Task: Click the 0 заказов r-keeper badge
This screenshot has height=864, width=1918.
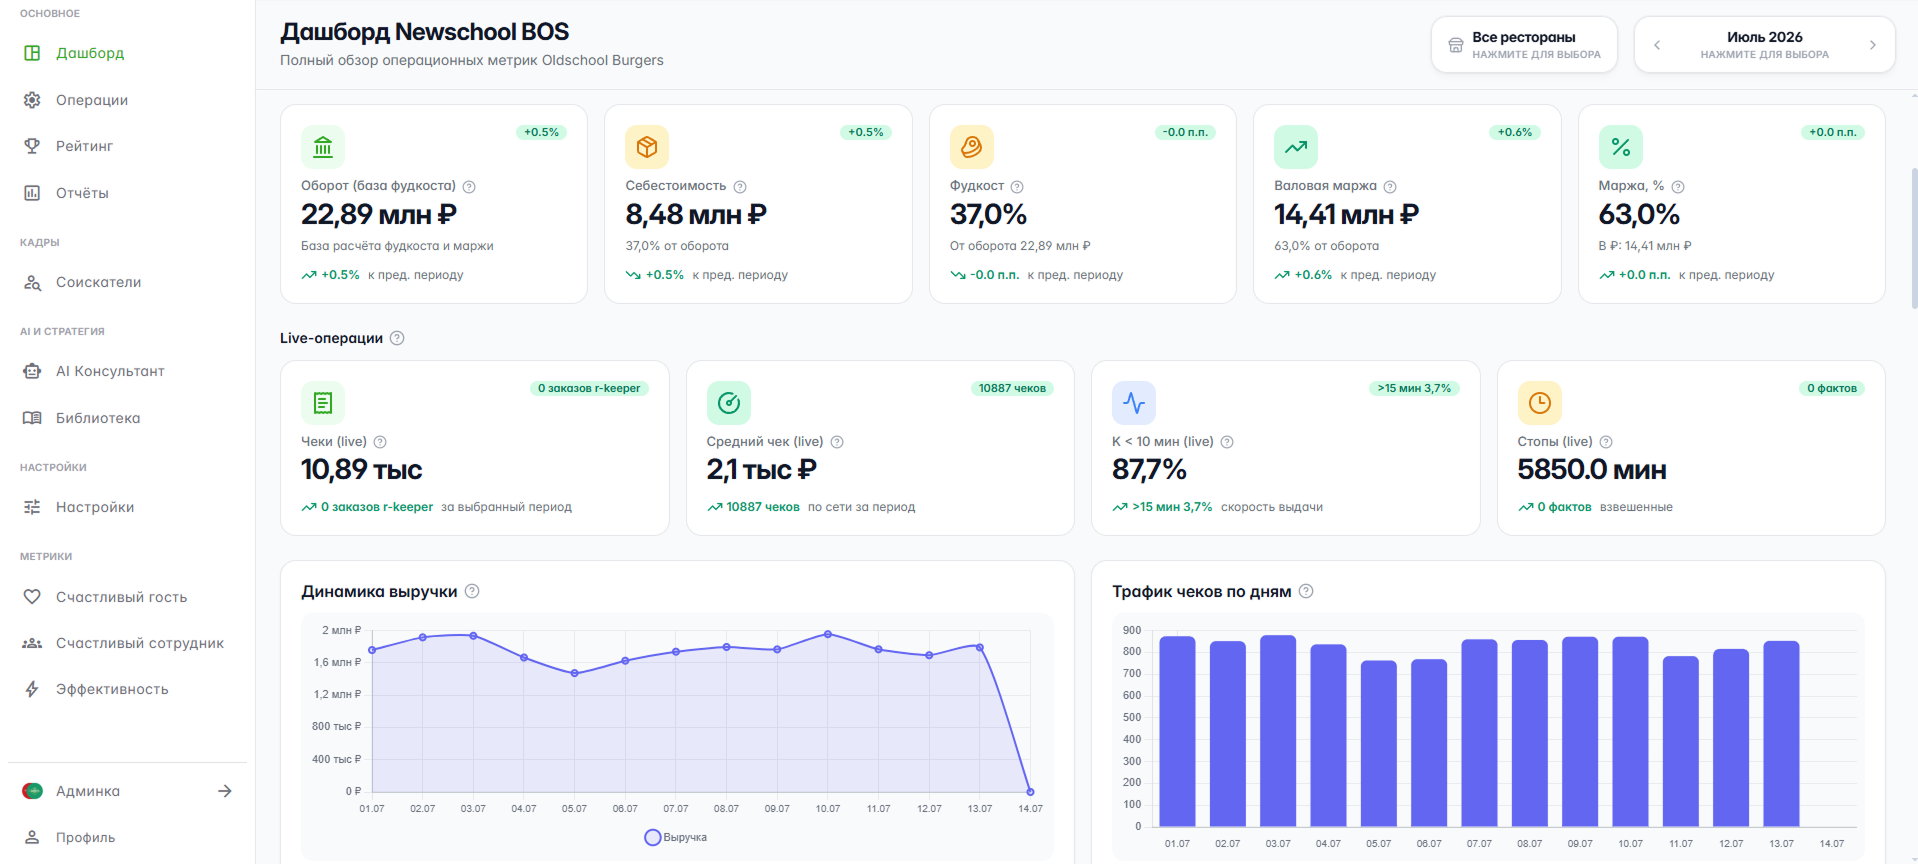Action: pos(589,388)
